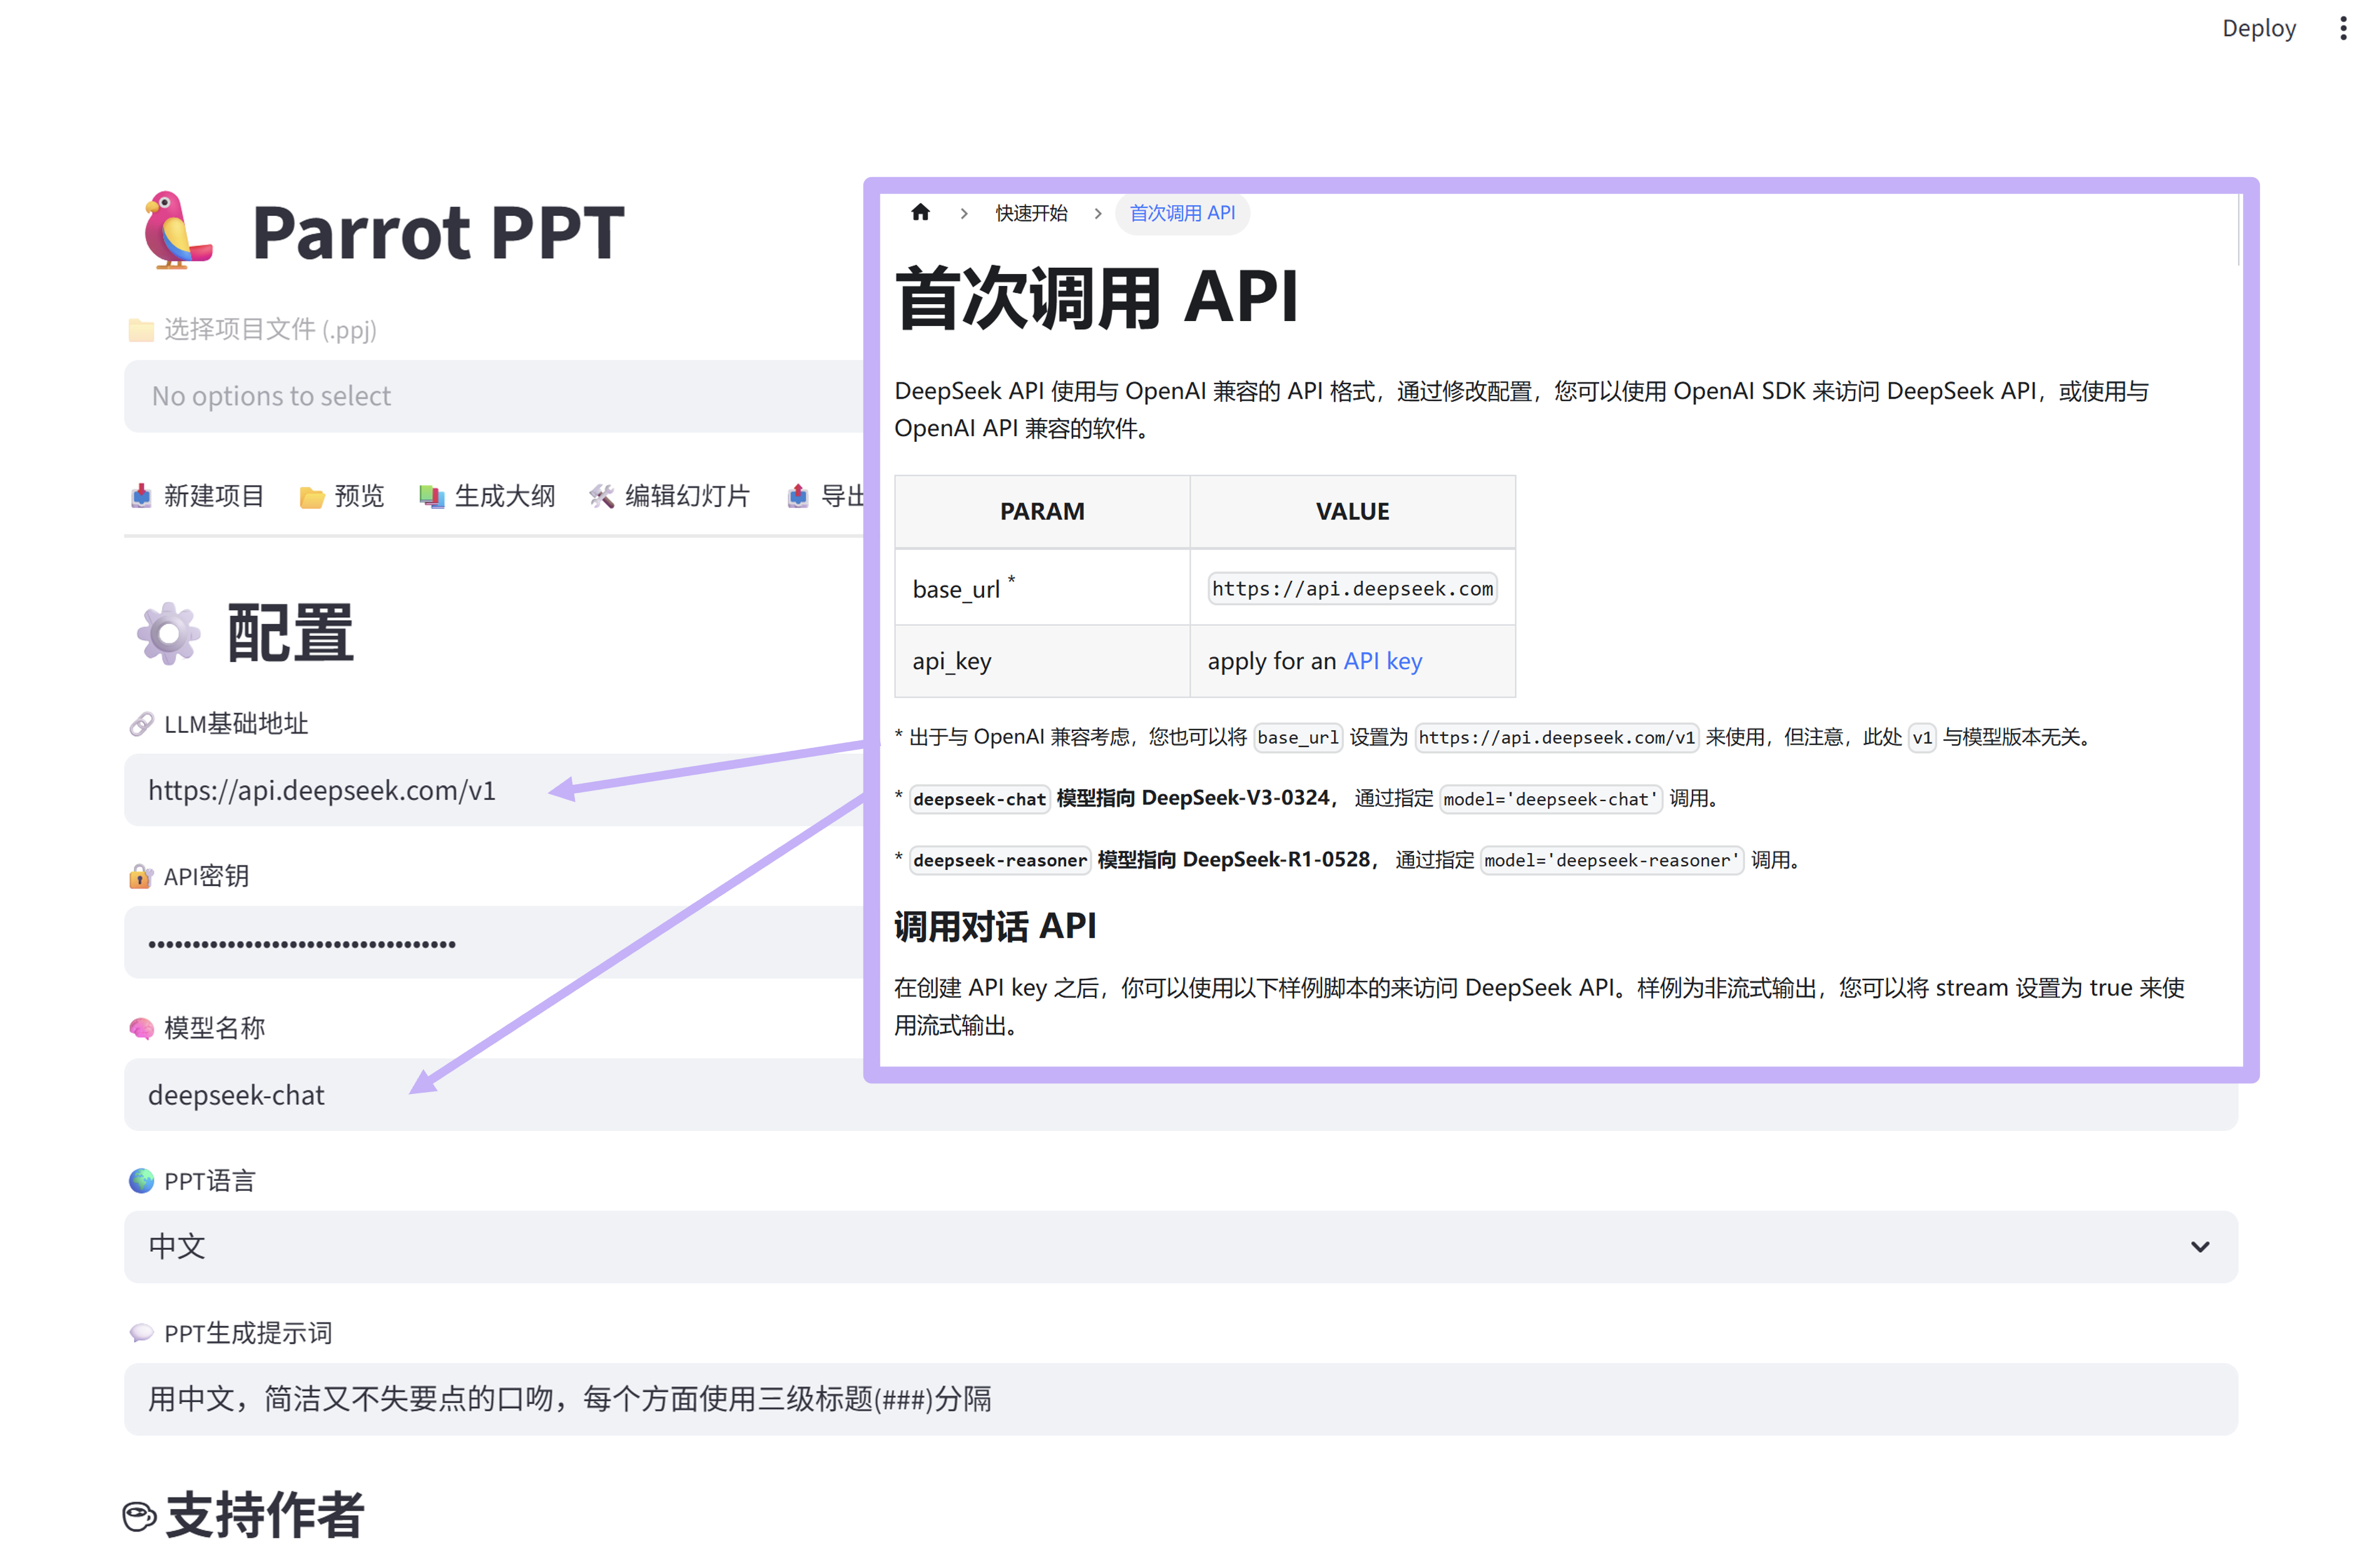The width and height of the screenshot is (2380, 1549).
Task: Click model='deepseek-chat' code snippet
Action: [1550, 799]
